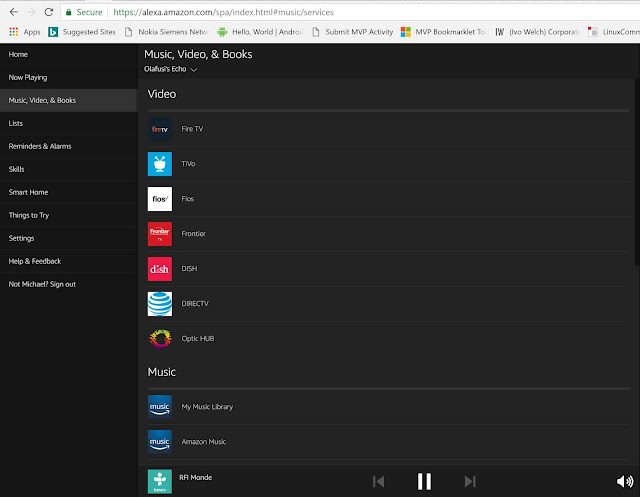Image resolution: width=640 pixels, height=497 pixels.
Task: Open Submit MVP Activity bookmark
Action: click(x=353, y=32)
